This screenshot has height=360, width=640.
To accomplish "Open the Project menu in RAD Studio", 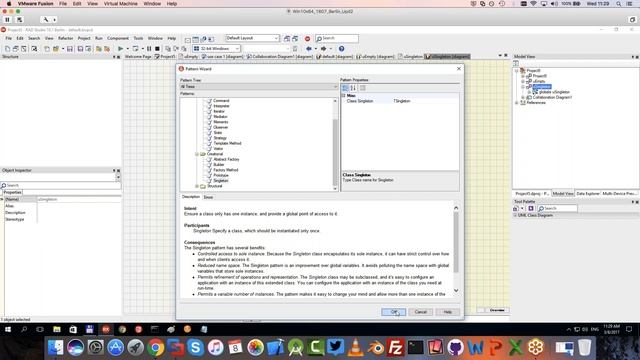I will tap(84, 38).
